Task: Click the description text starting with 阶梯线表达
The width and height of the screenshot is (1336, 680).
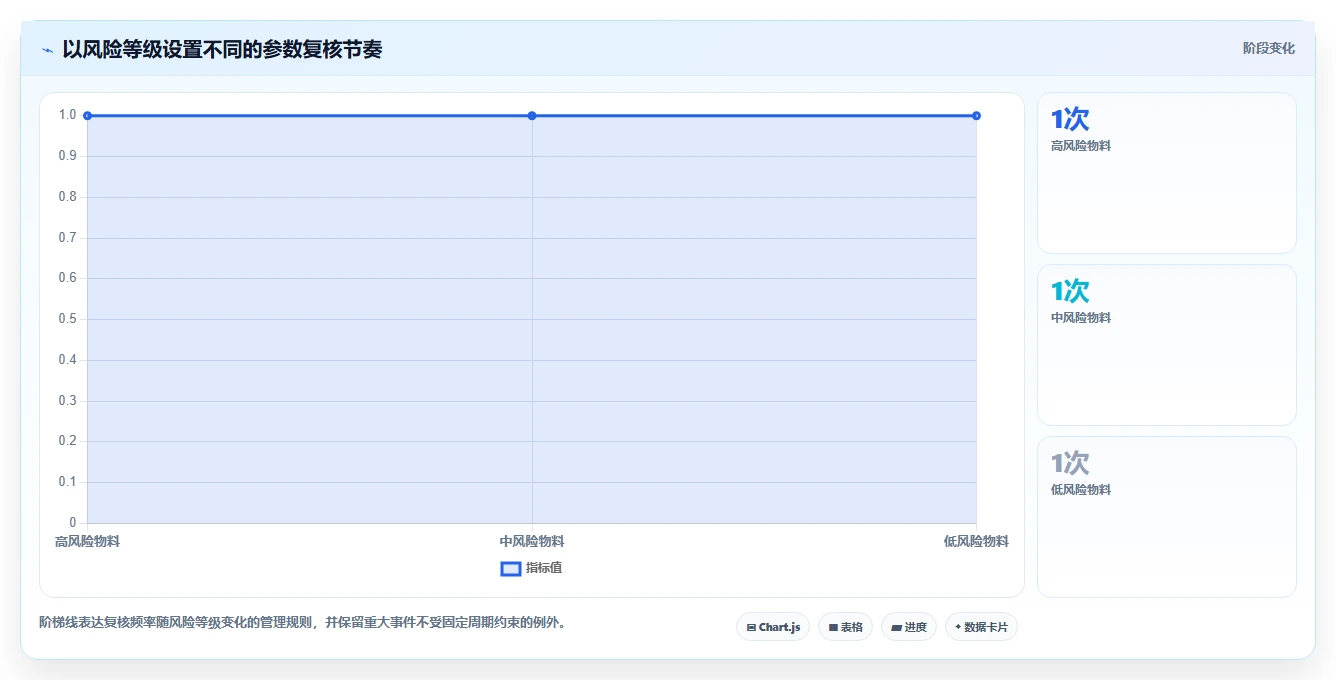Action: 305,622
